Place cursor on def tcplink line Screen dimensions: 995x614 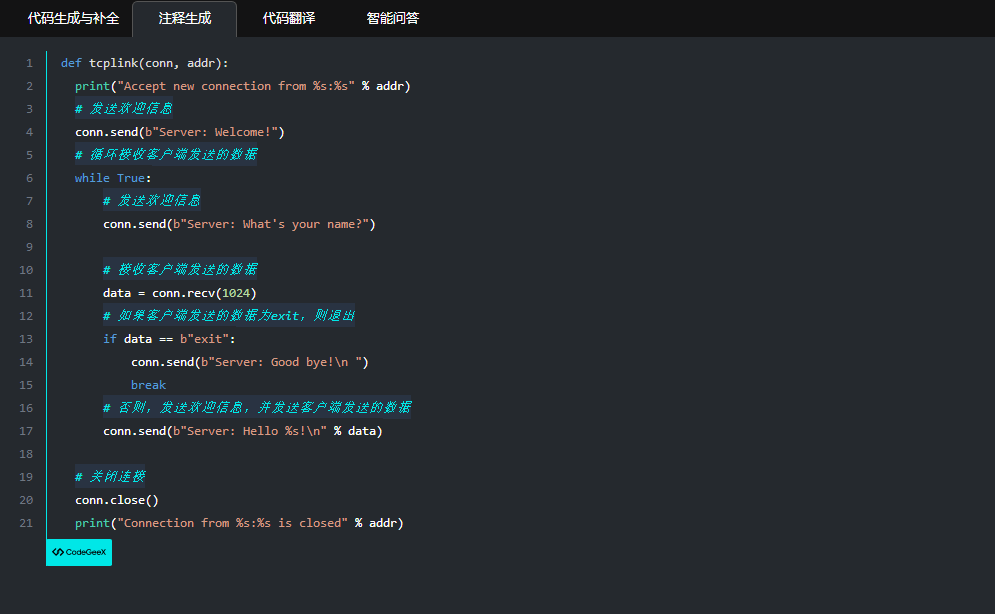point(144,63)
